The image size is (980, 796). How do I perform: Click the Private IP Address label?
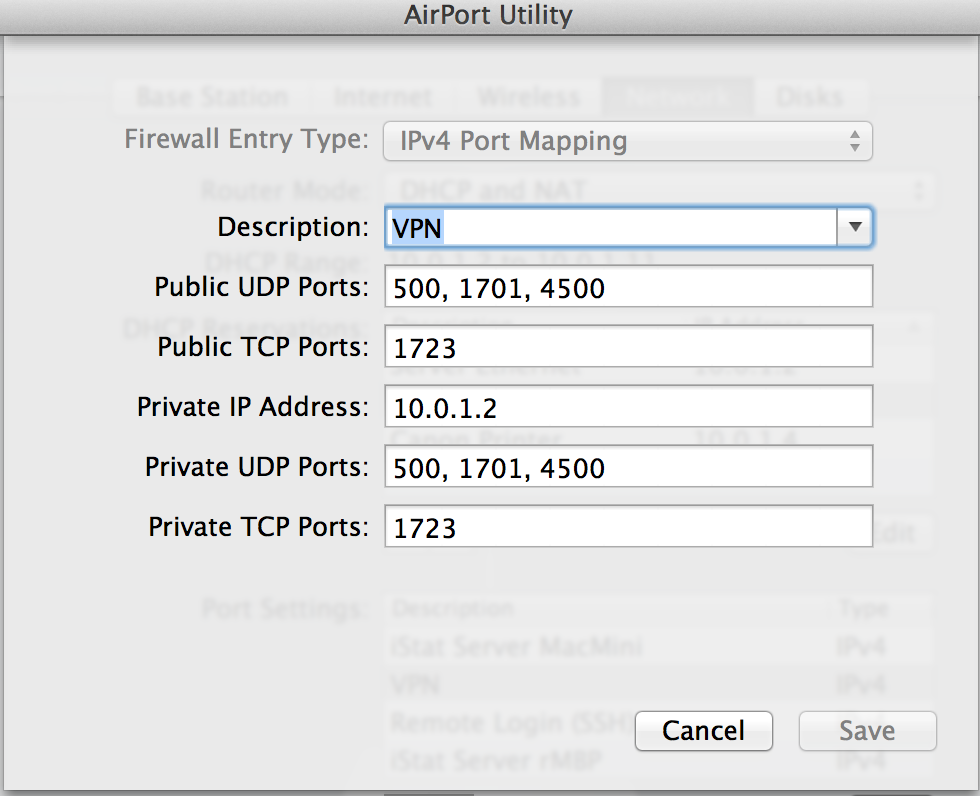point(253,407)
